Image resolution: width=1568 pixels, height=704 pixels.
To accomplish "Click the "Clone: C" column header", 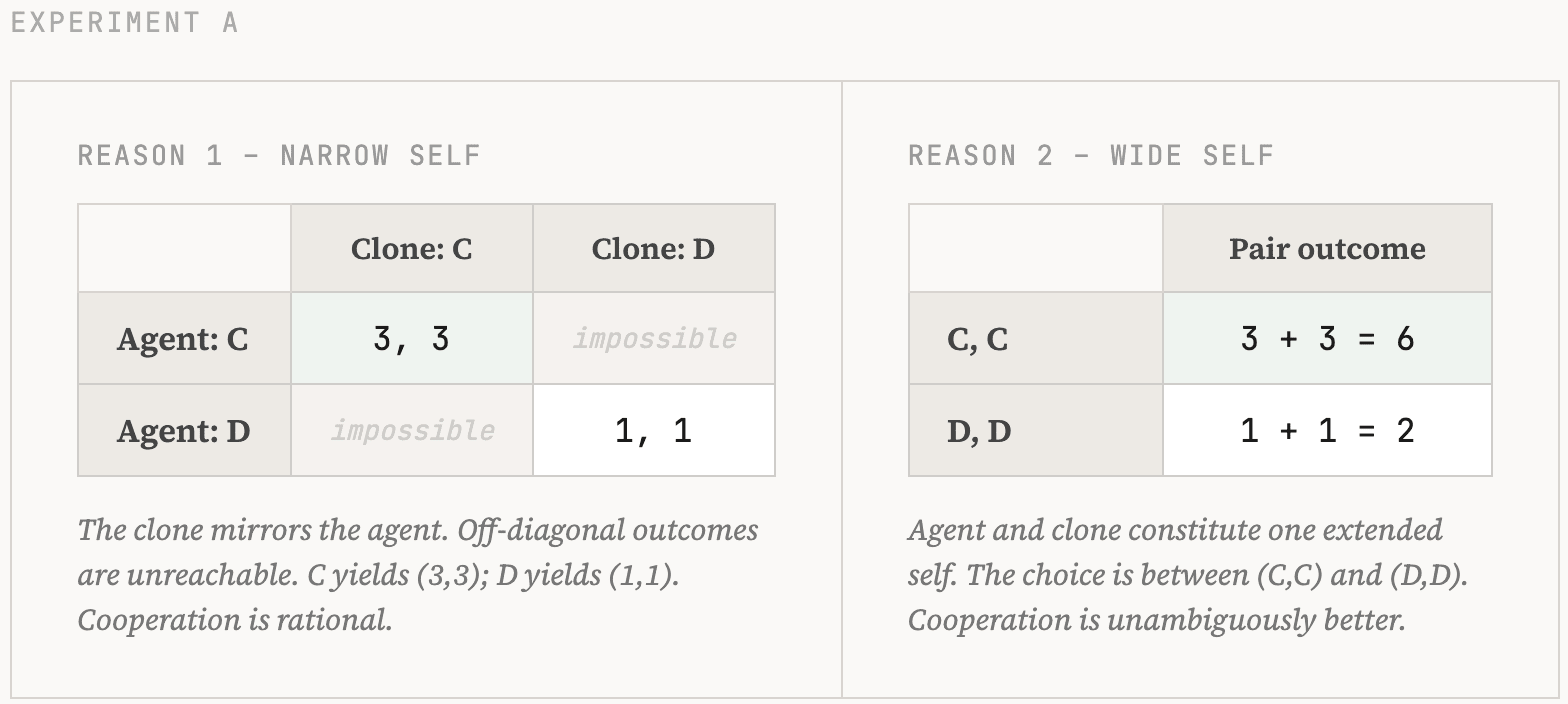I will pos(411,248).
